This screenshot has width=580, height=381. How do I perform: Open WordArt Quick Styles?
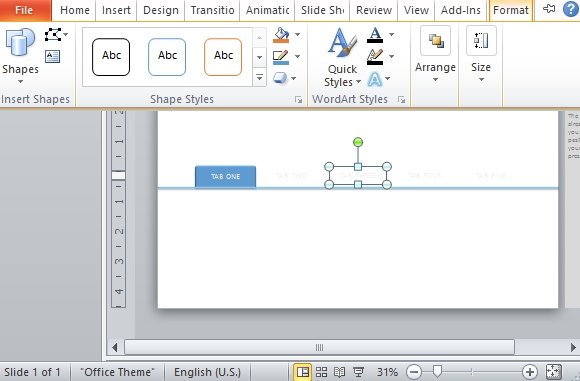pyautogui.click(x=343, y=57)
